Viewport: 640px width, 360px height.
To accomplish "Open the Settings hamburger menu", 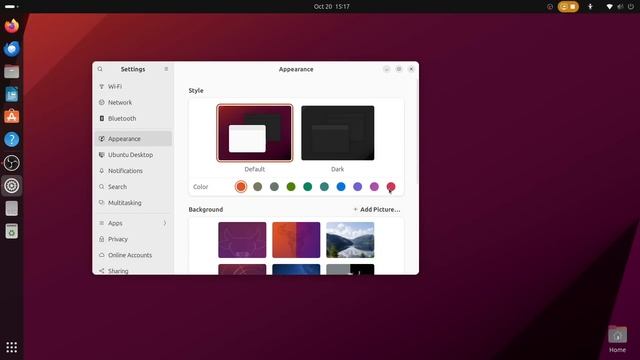I will (166, 69).
